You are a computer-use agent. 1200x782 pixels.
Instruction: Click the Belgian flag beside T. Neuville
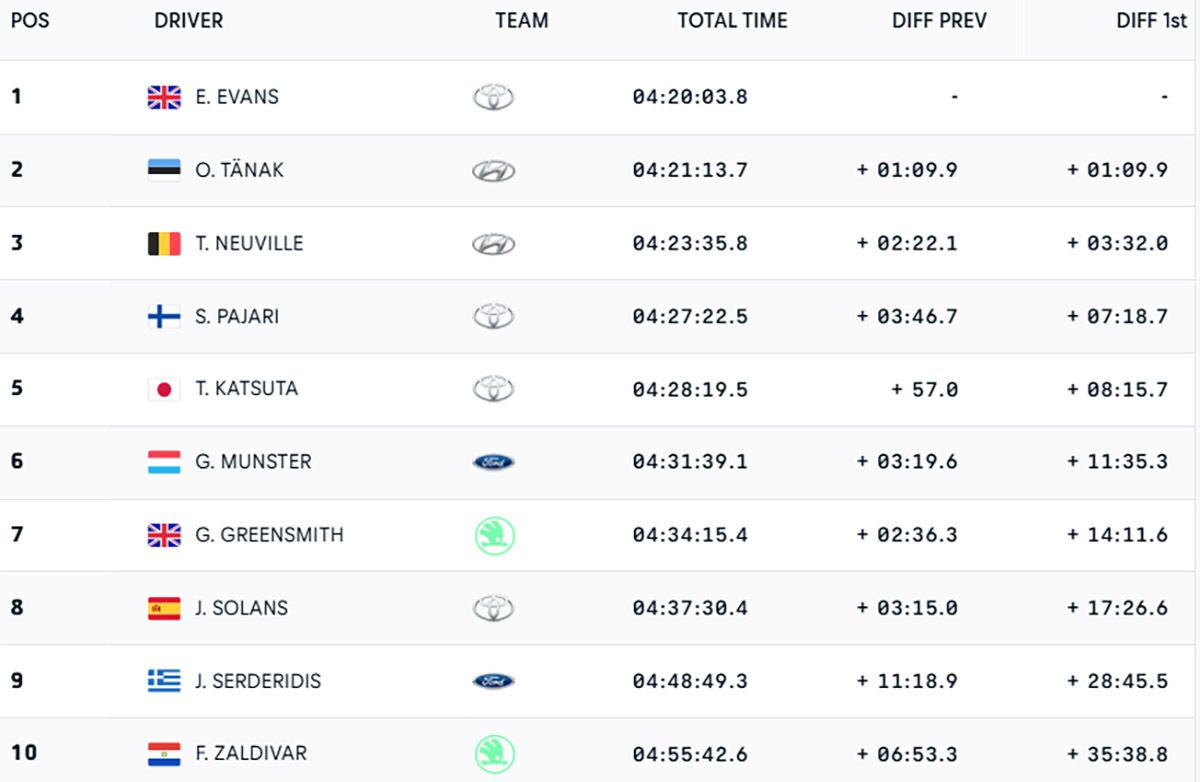click(164, 243)
